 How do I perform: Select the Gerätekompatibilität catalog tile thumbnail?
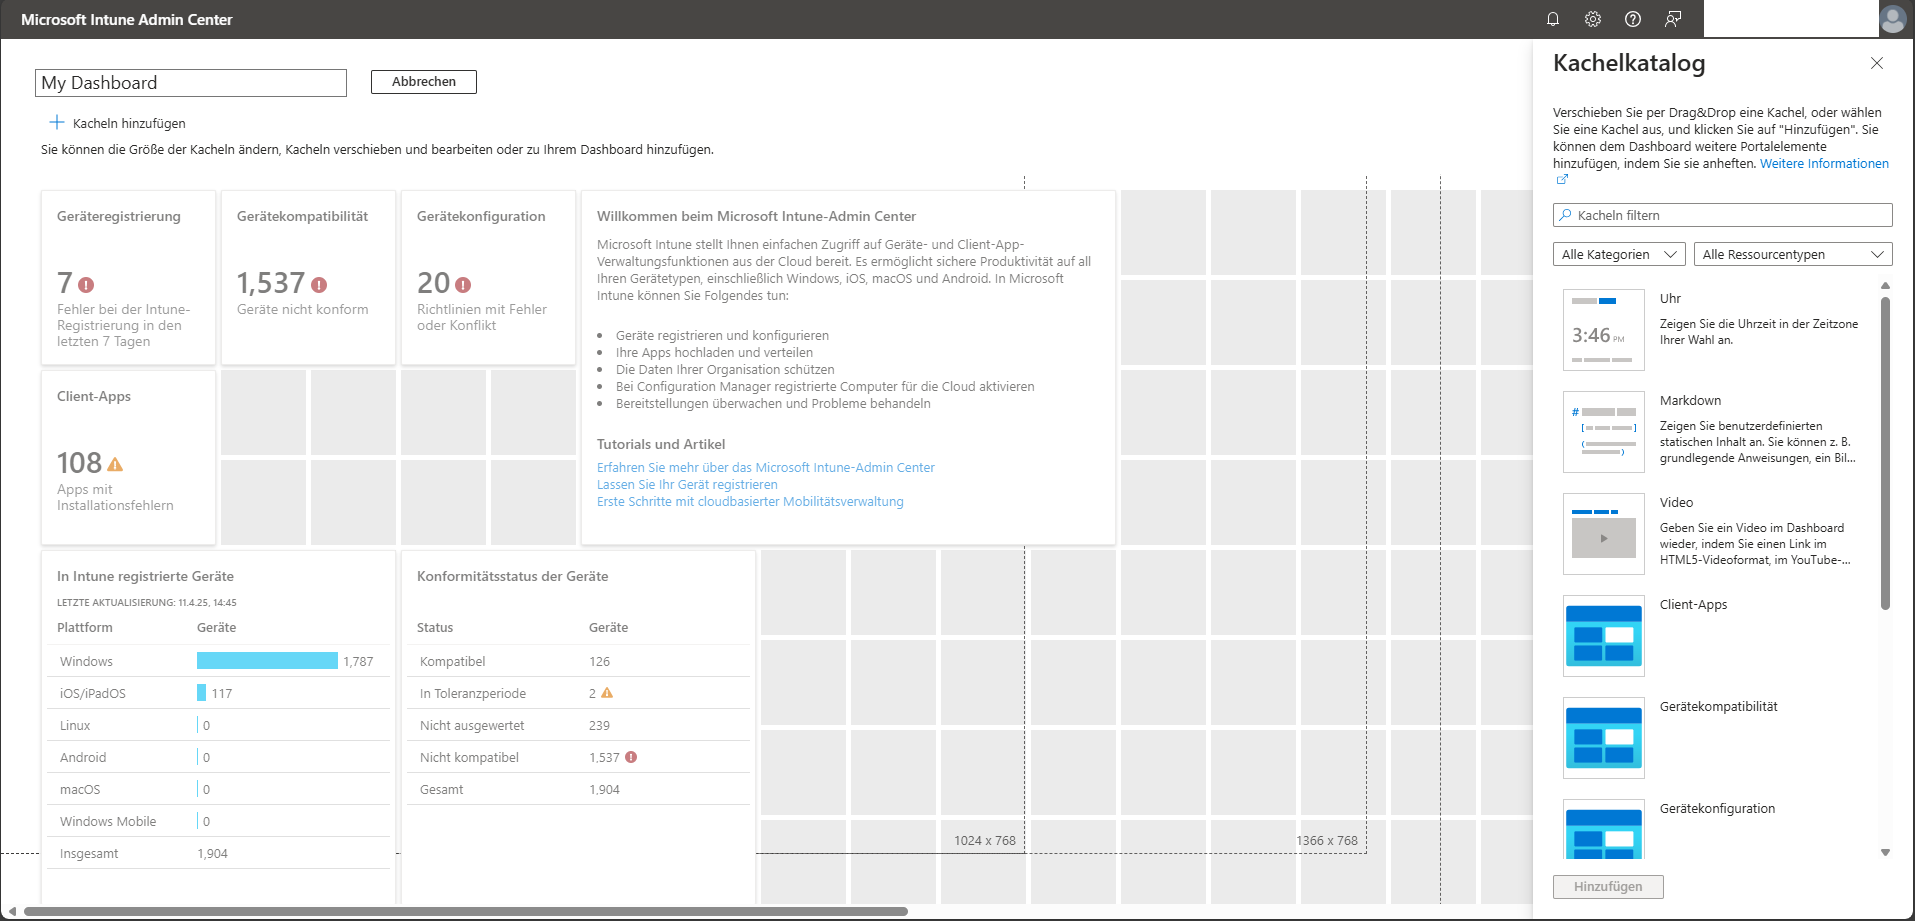(x=1604, y=738)
